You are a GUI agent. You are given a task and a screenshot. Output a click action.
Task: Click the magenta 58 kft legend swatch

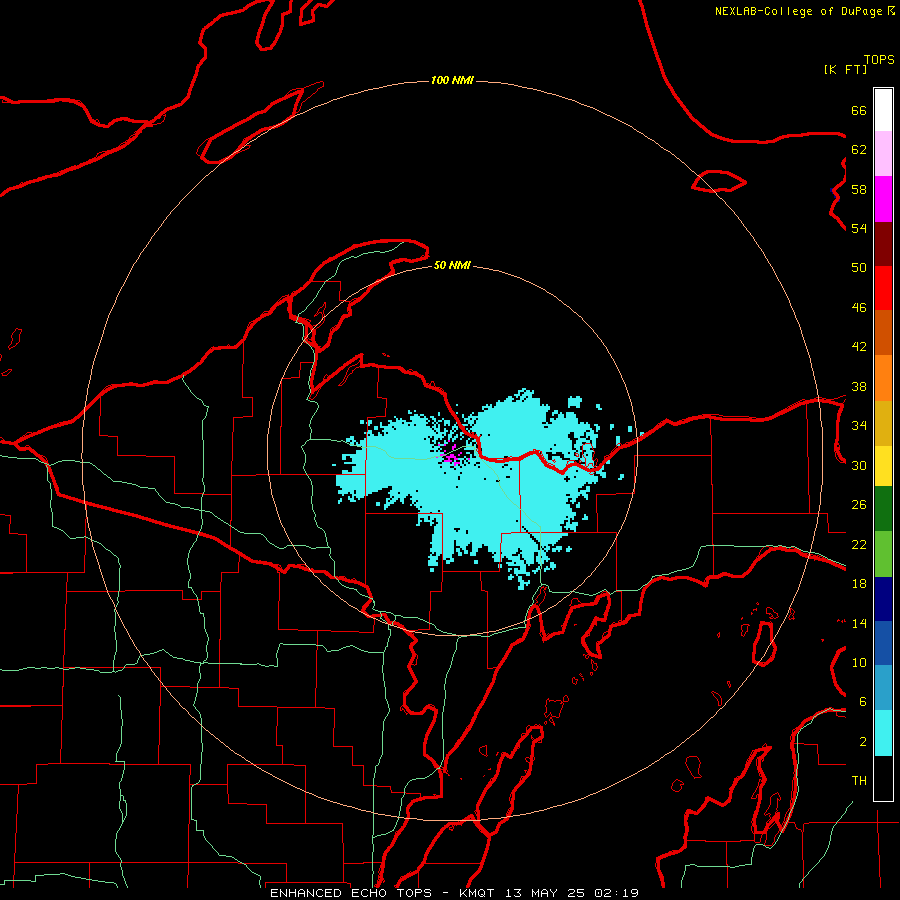click(x=883, y=199)
